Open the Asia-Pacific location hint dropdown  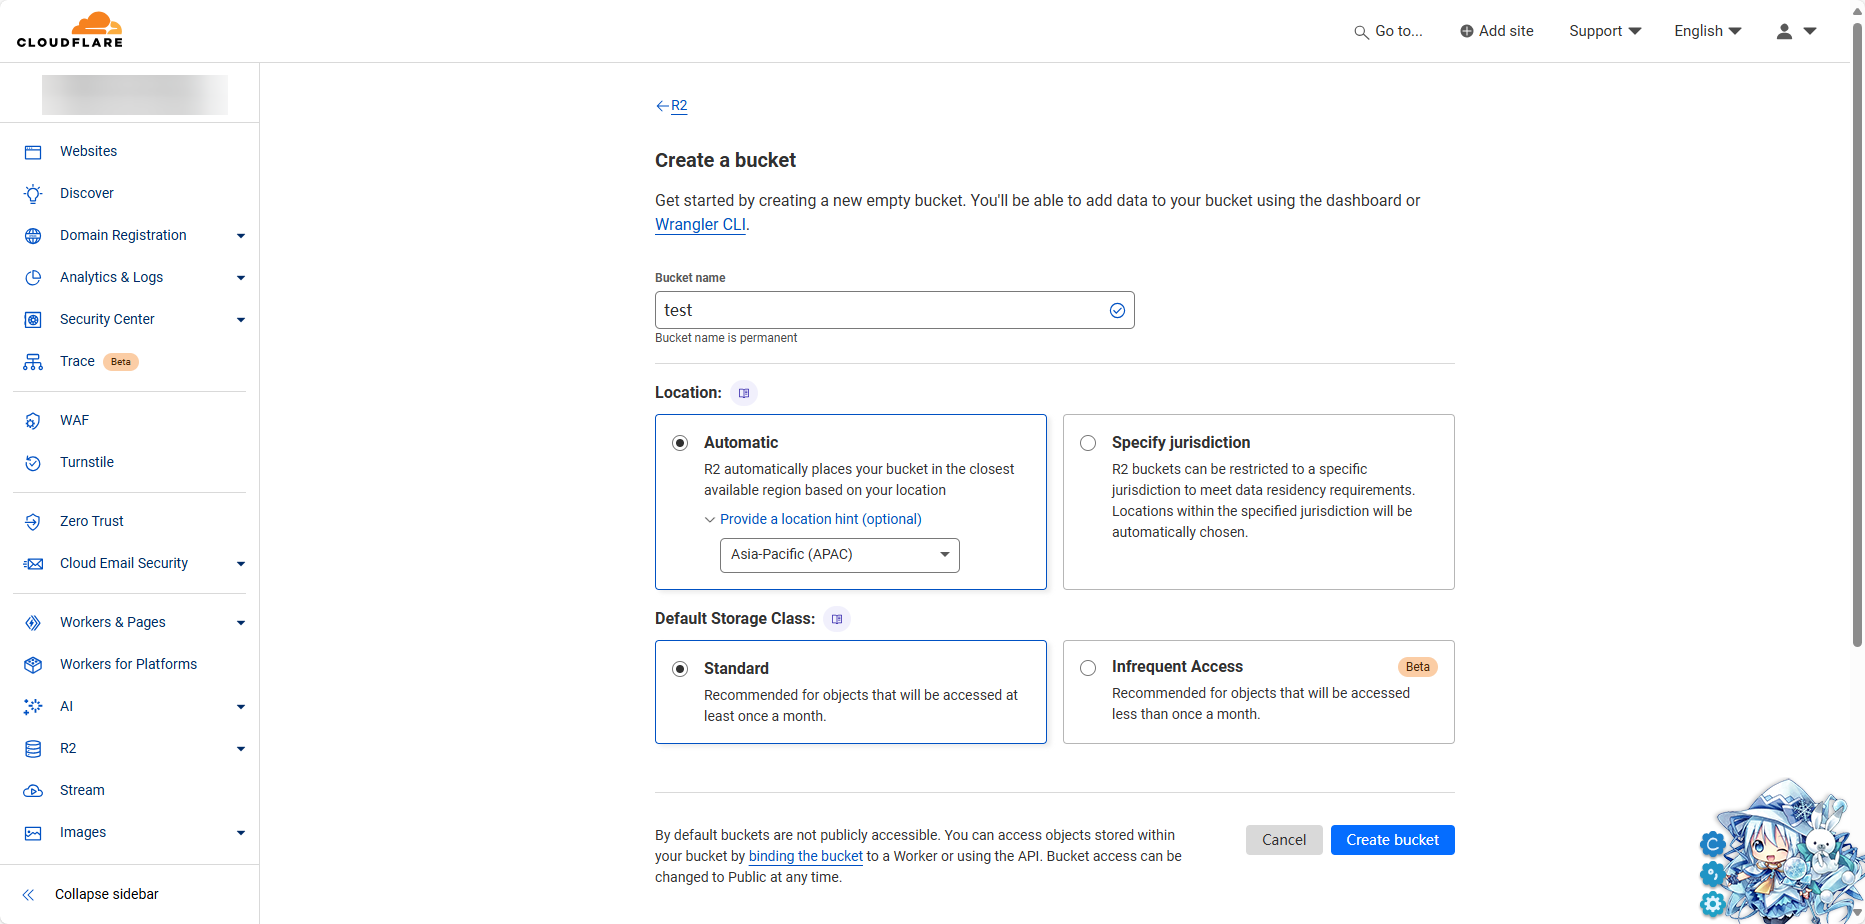coord(839,555)
